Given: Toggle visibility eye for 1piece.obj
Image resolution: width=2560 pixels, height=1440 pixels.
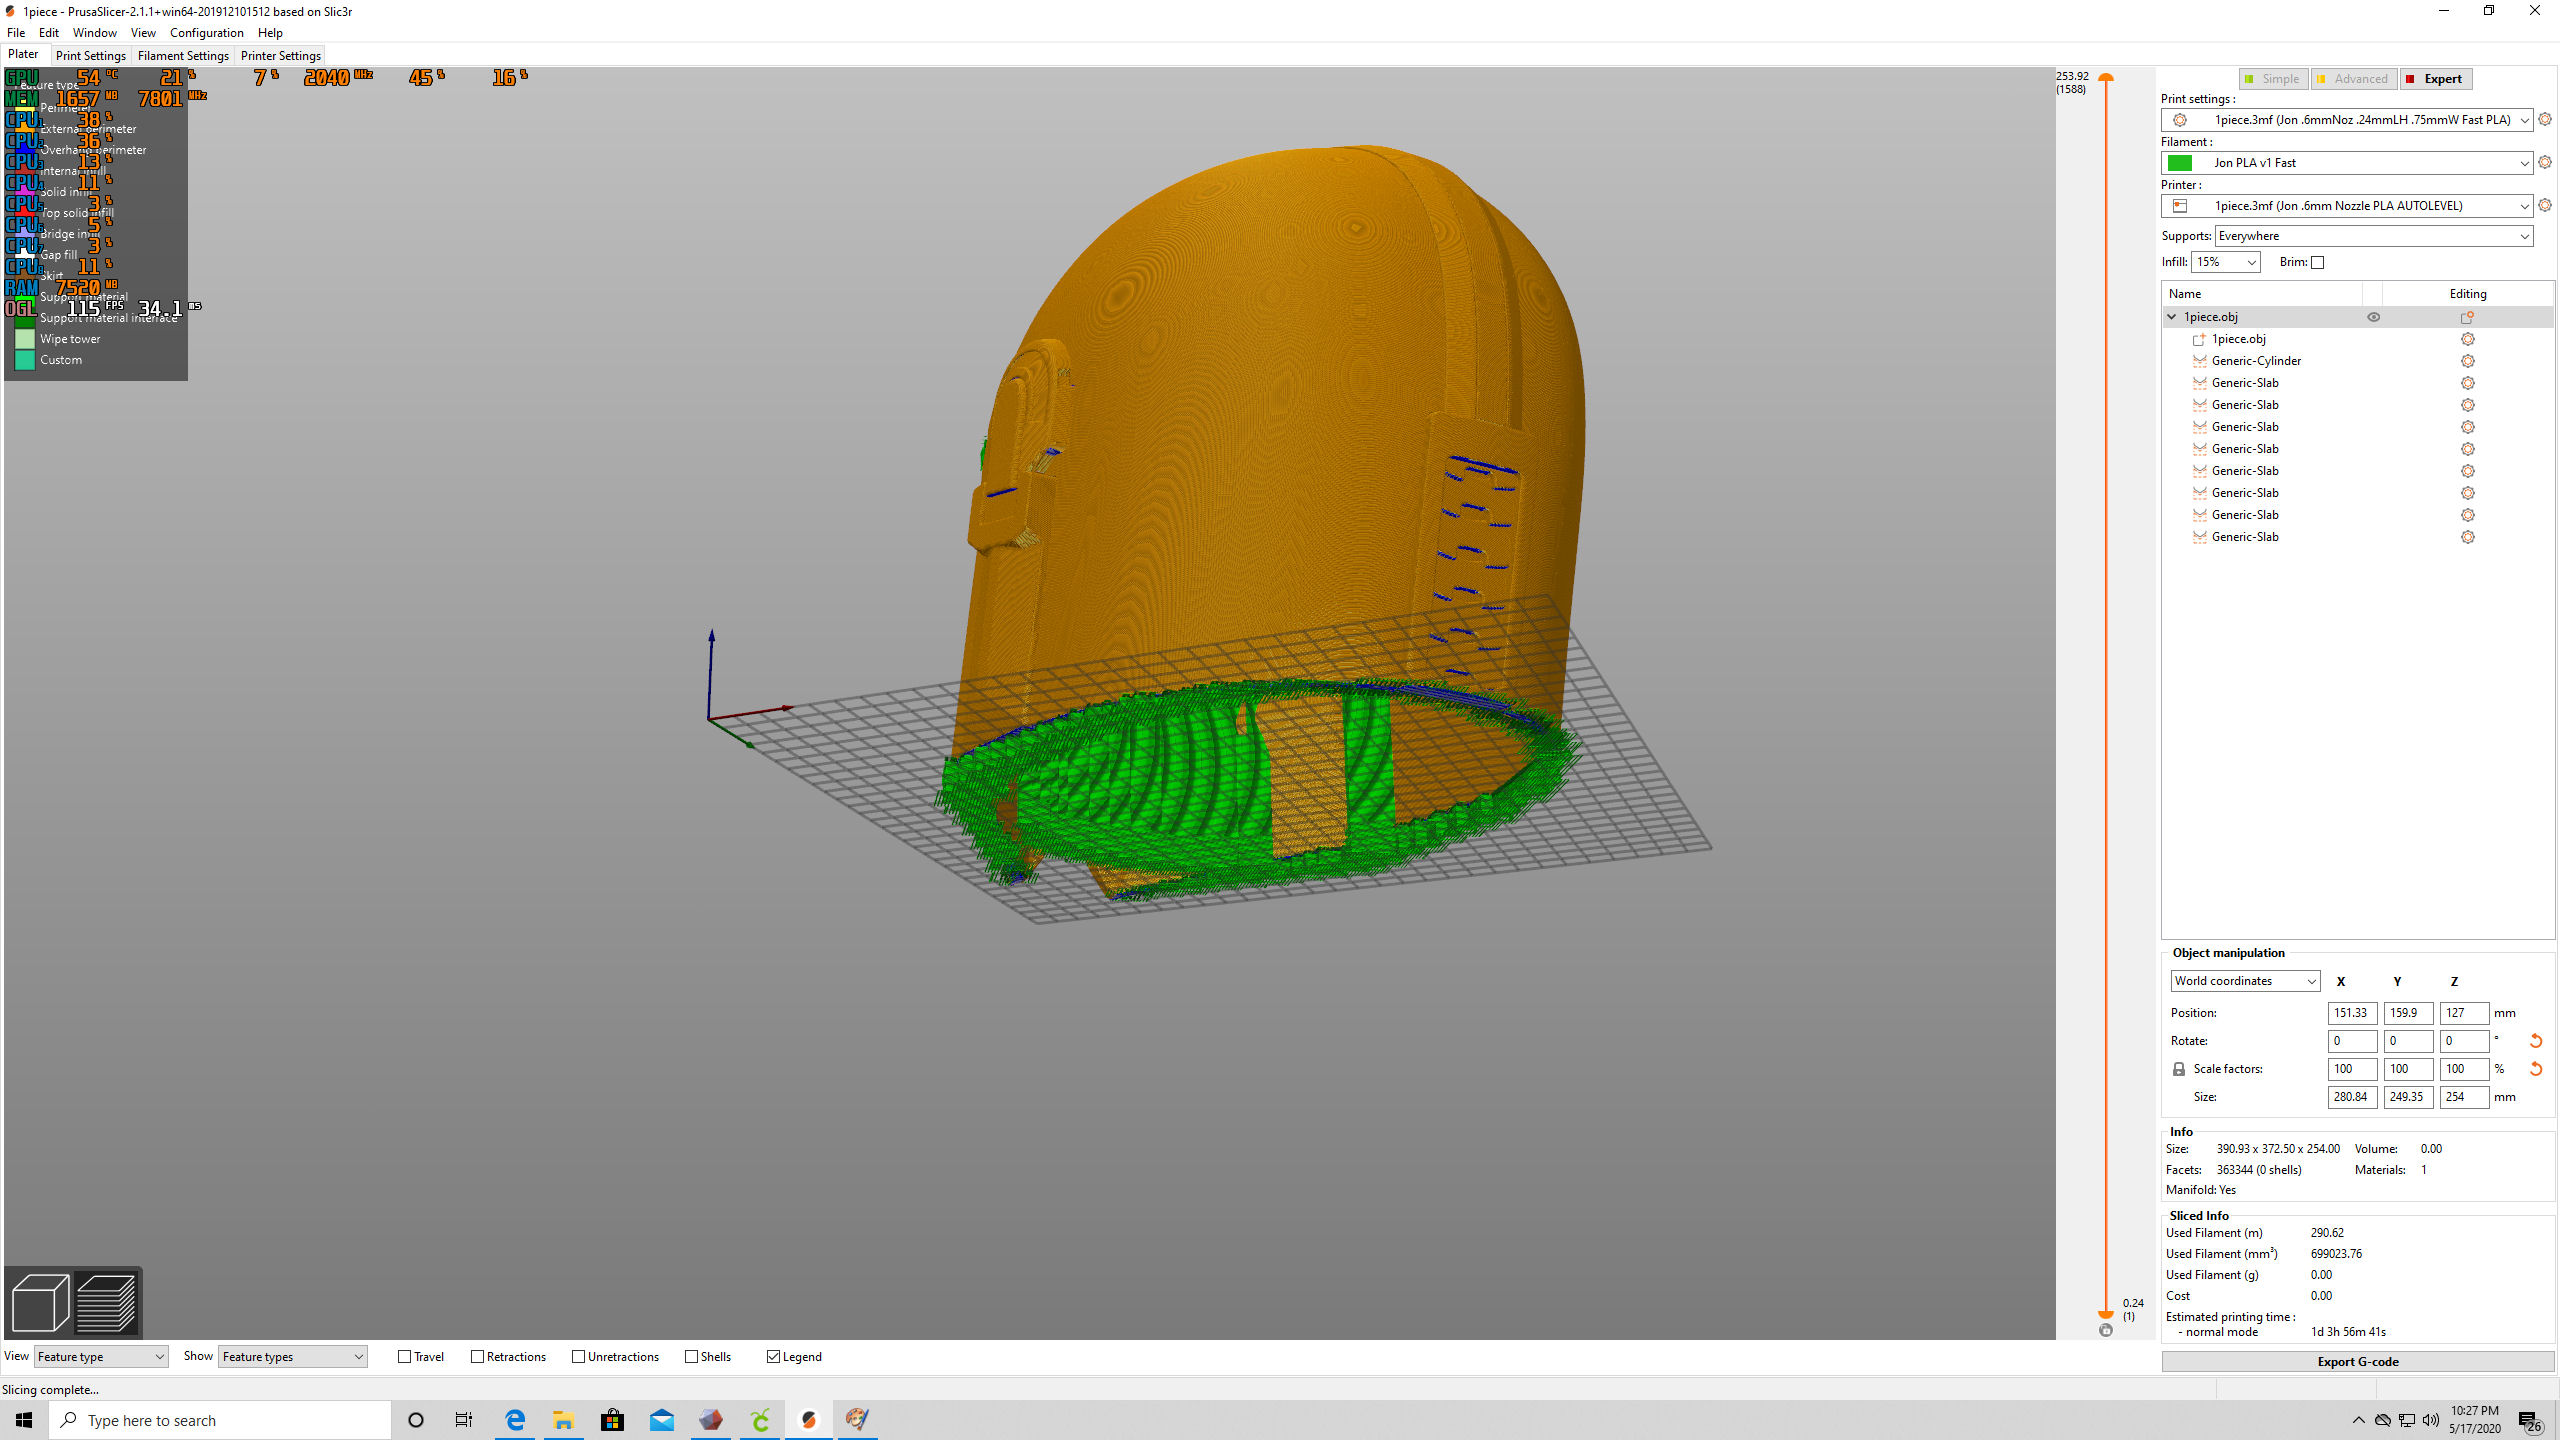Looking at the screenshot, I should [2373, 317].
